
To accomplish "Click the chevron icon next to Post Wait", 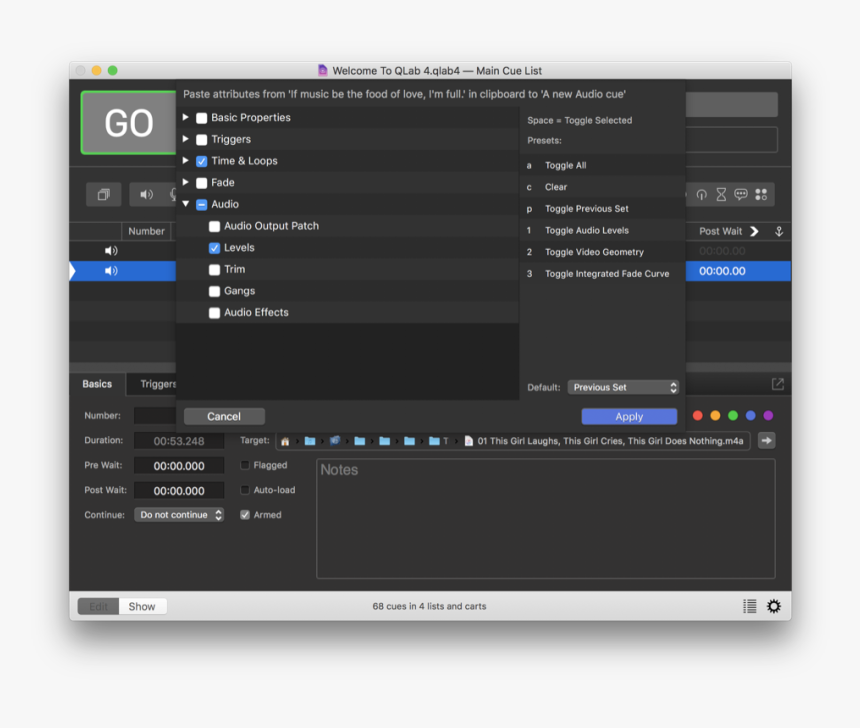I will tap(754, 232).
